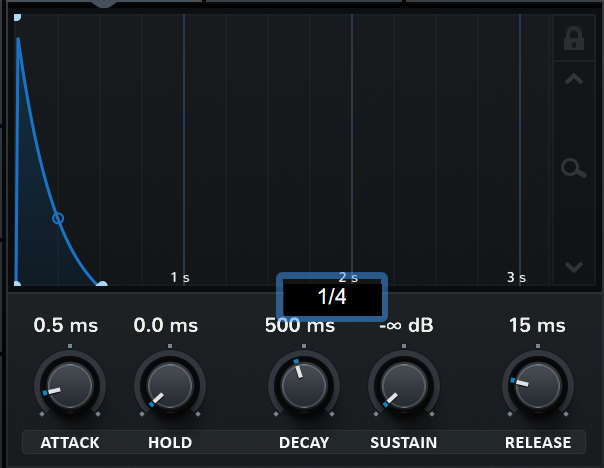Select the envelope end point at graph bottom
Viewport: 604px width, 468px height.
click(101, 286)
